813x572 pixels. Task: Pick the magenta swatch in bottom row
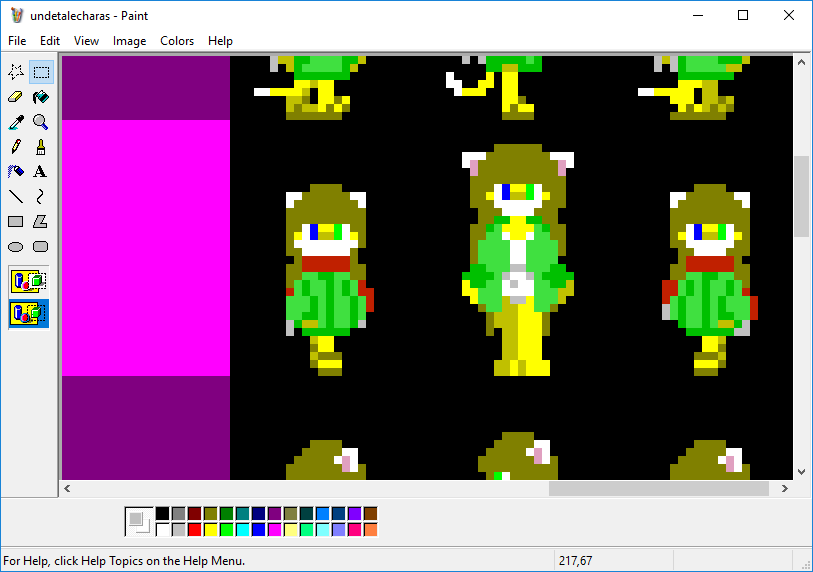275,529
